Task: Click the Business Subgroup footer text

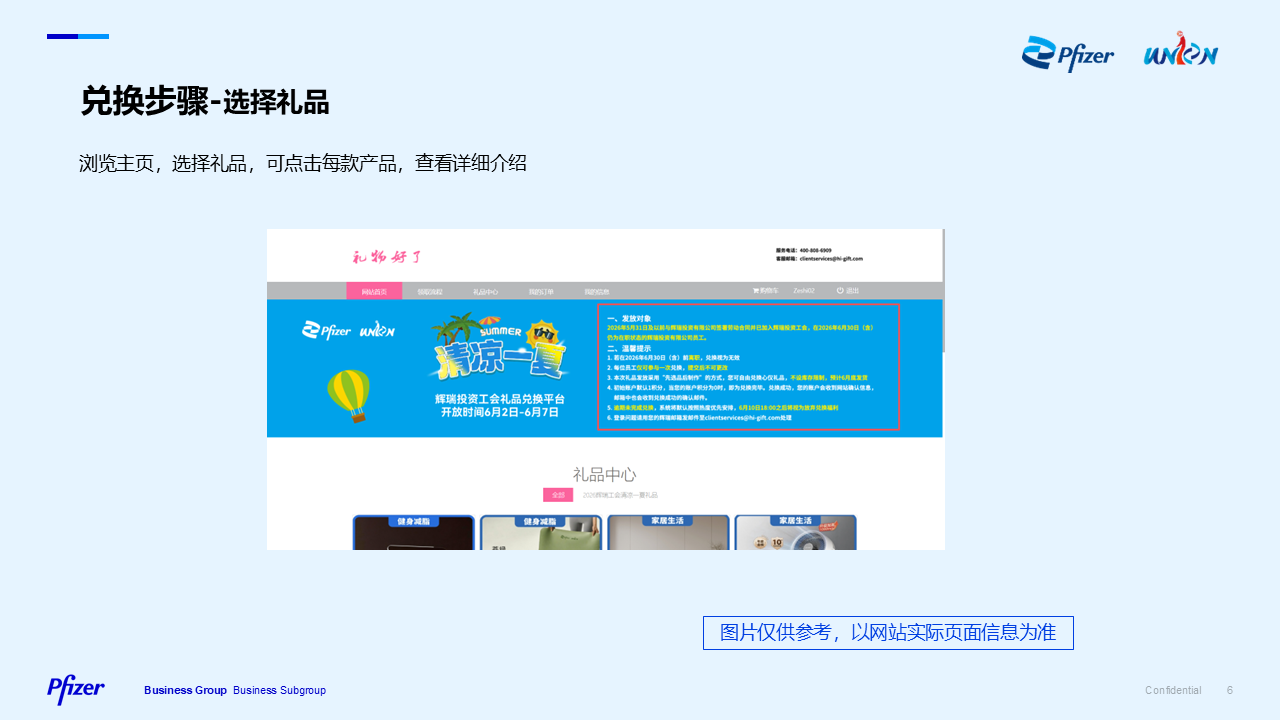Action: [279, 690]
